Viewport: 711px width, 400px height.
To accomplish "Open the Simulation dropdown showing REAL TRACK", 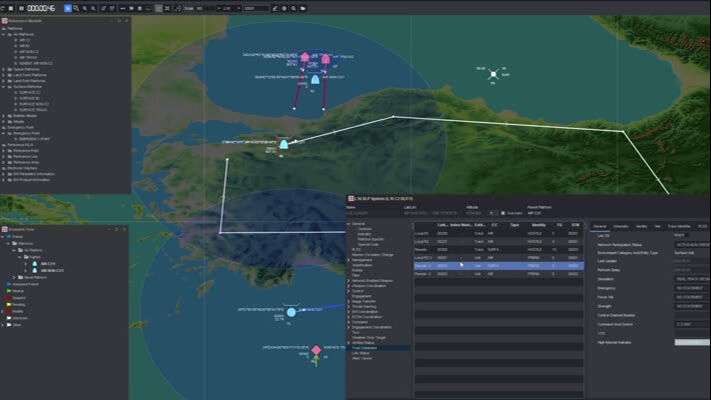I will 690,278.
